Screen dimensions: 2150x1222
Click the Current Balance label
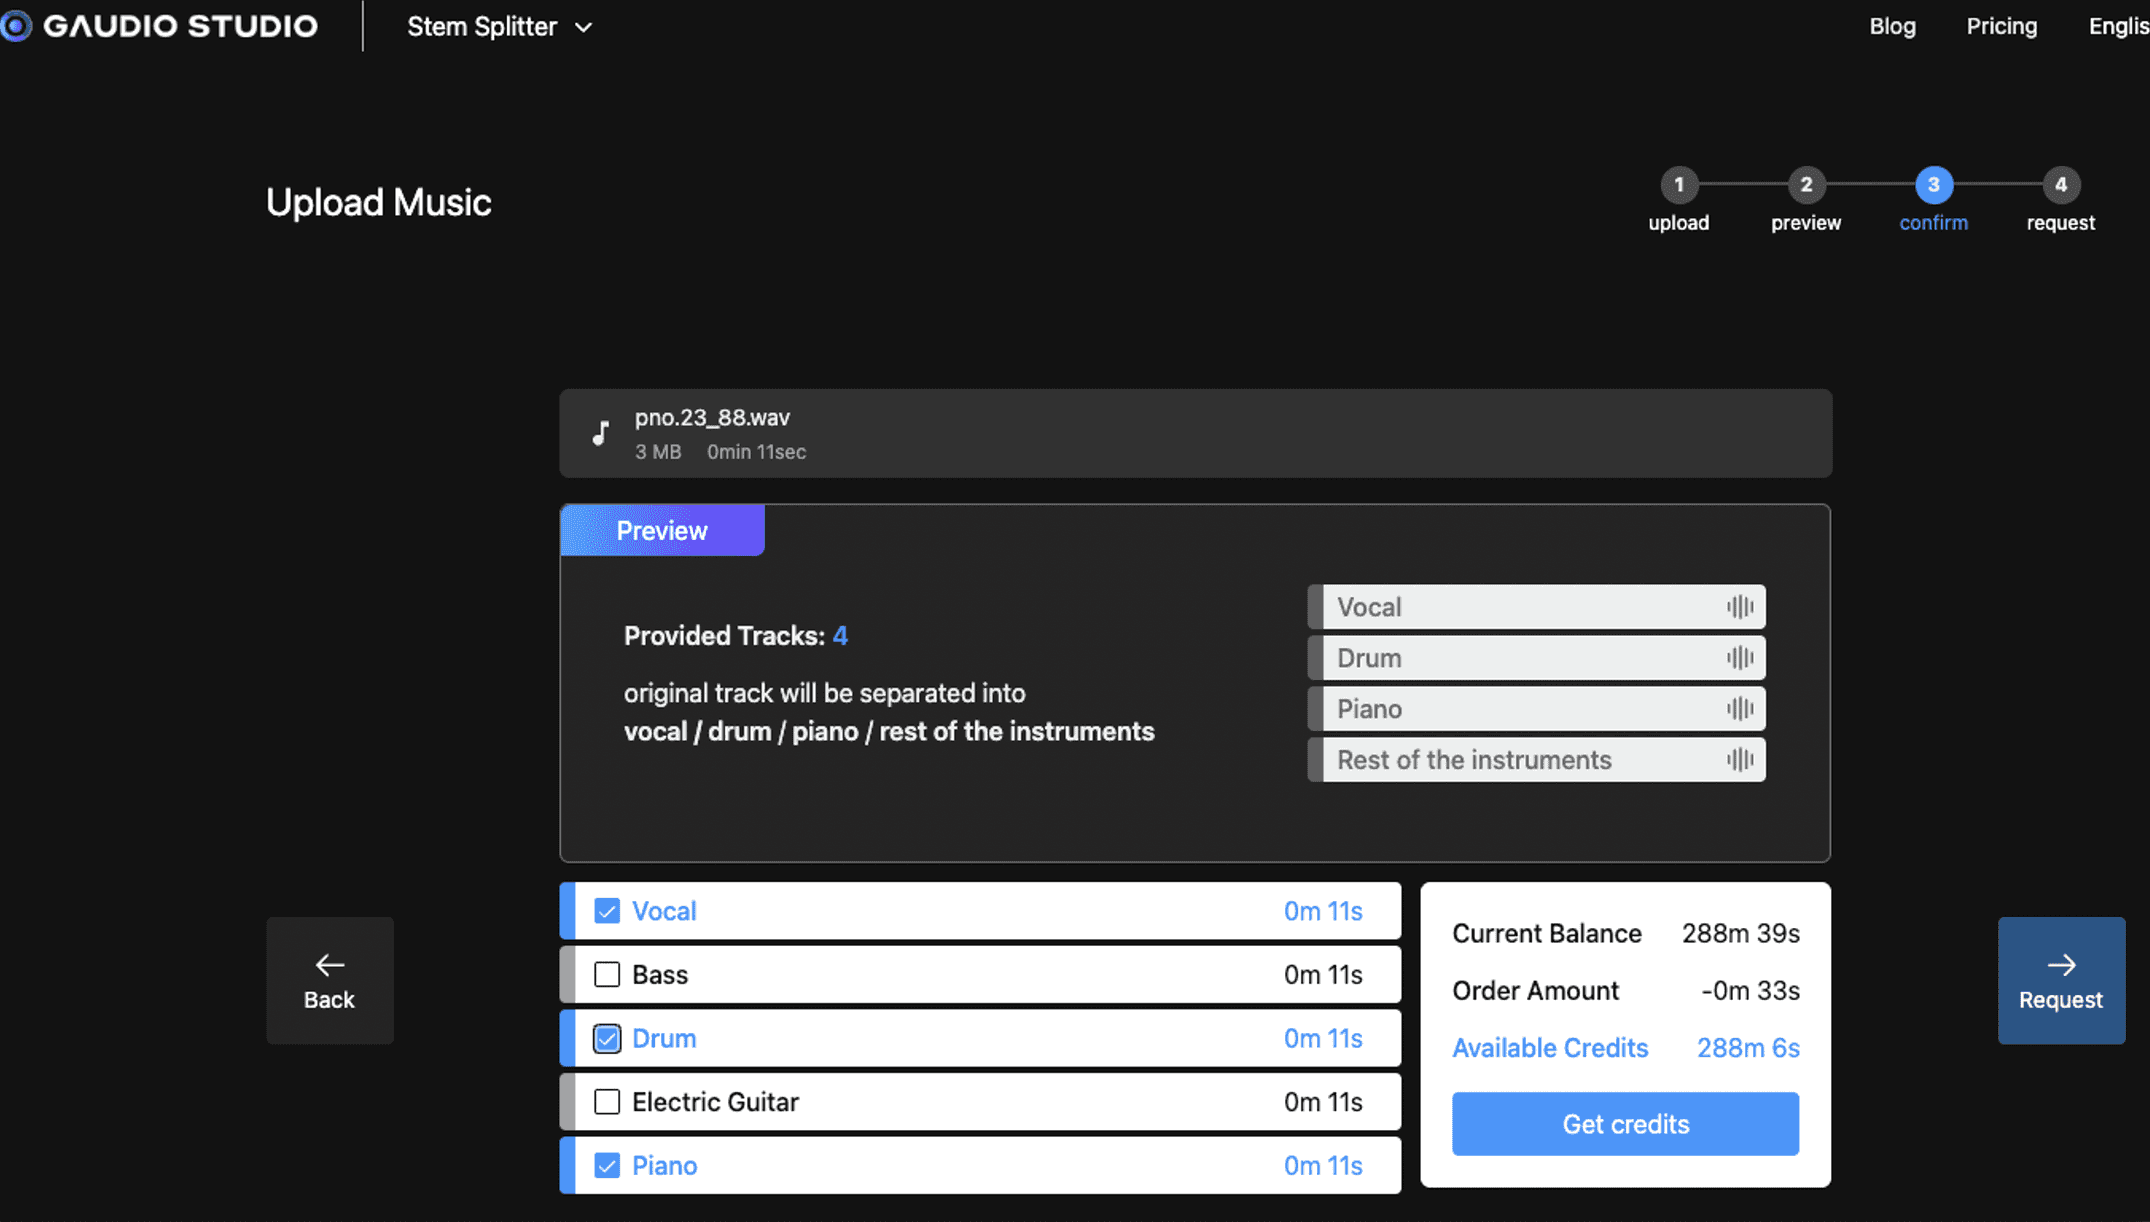tap(1547, 934)
